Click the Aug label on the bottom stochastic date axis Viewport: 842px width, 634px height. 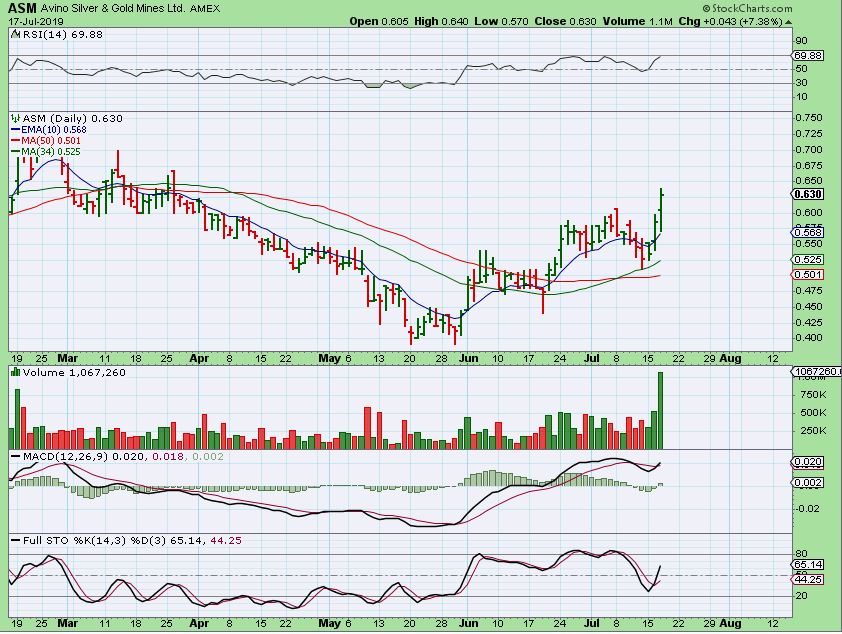pyautogui.click(x=730, y=623)
